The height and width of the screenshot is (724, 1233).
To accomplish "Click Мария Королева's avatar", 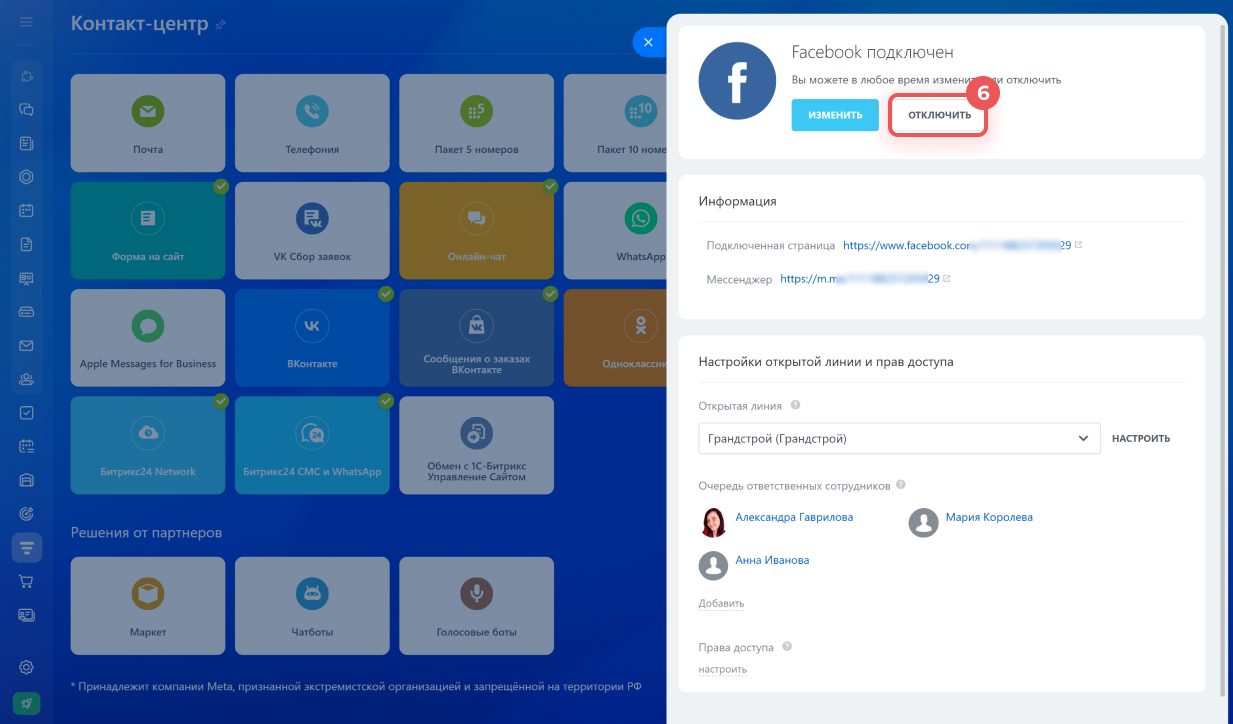I will click(923, 522).
